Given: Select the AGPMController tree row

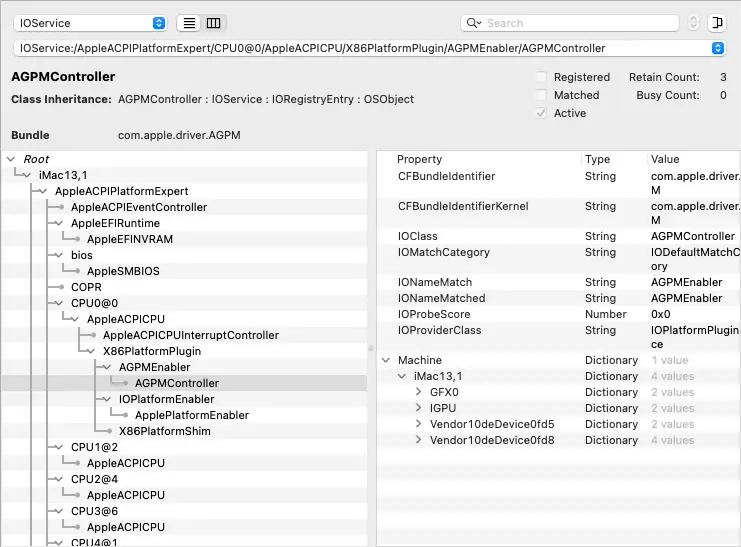Looking at the screenshot, I should tap(184, 383).
